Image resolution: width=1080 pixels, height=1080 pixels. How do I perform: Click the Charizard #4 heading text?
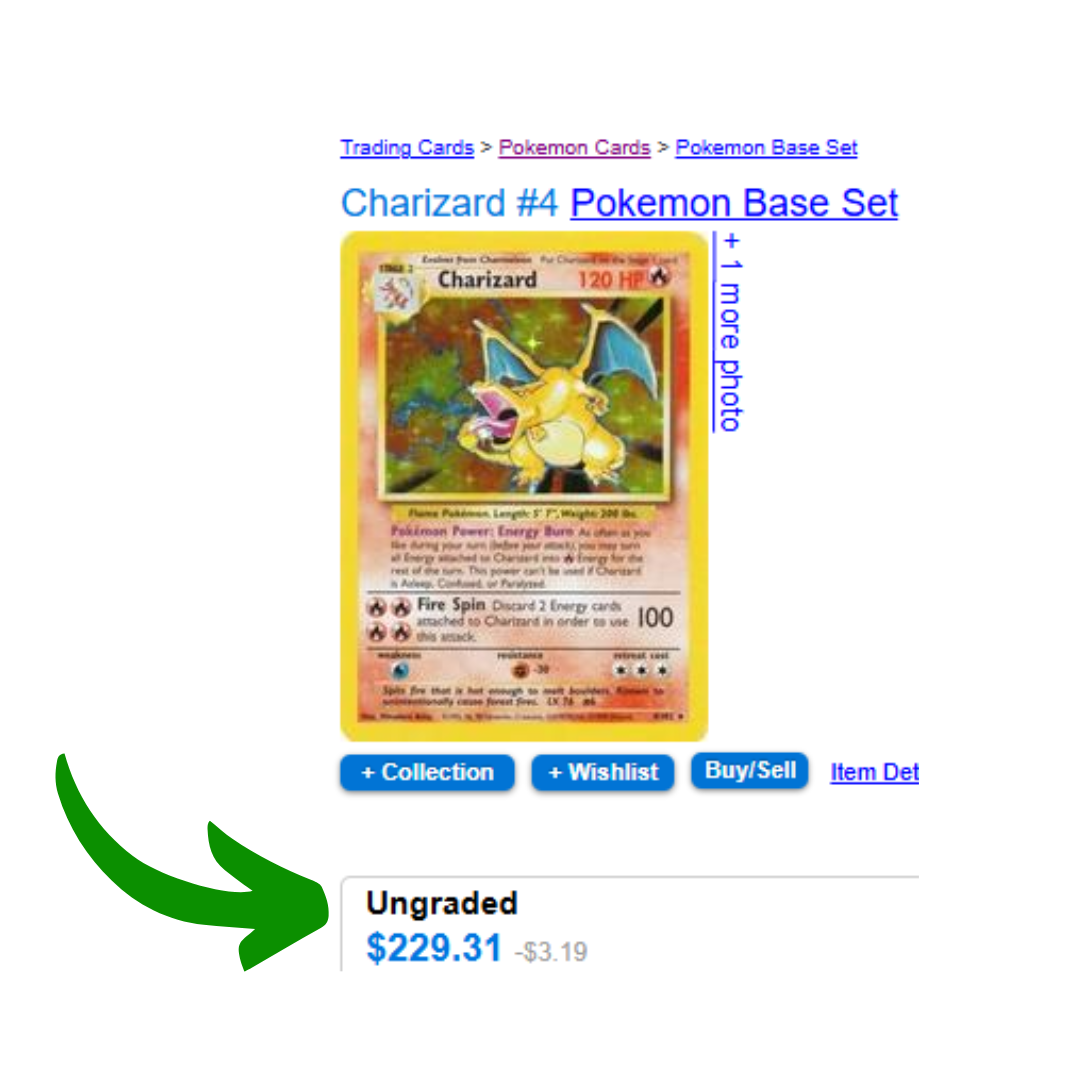[x=449, y=202]
